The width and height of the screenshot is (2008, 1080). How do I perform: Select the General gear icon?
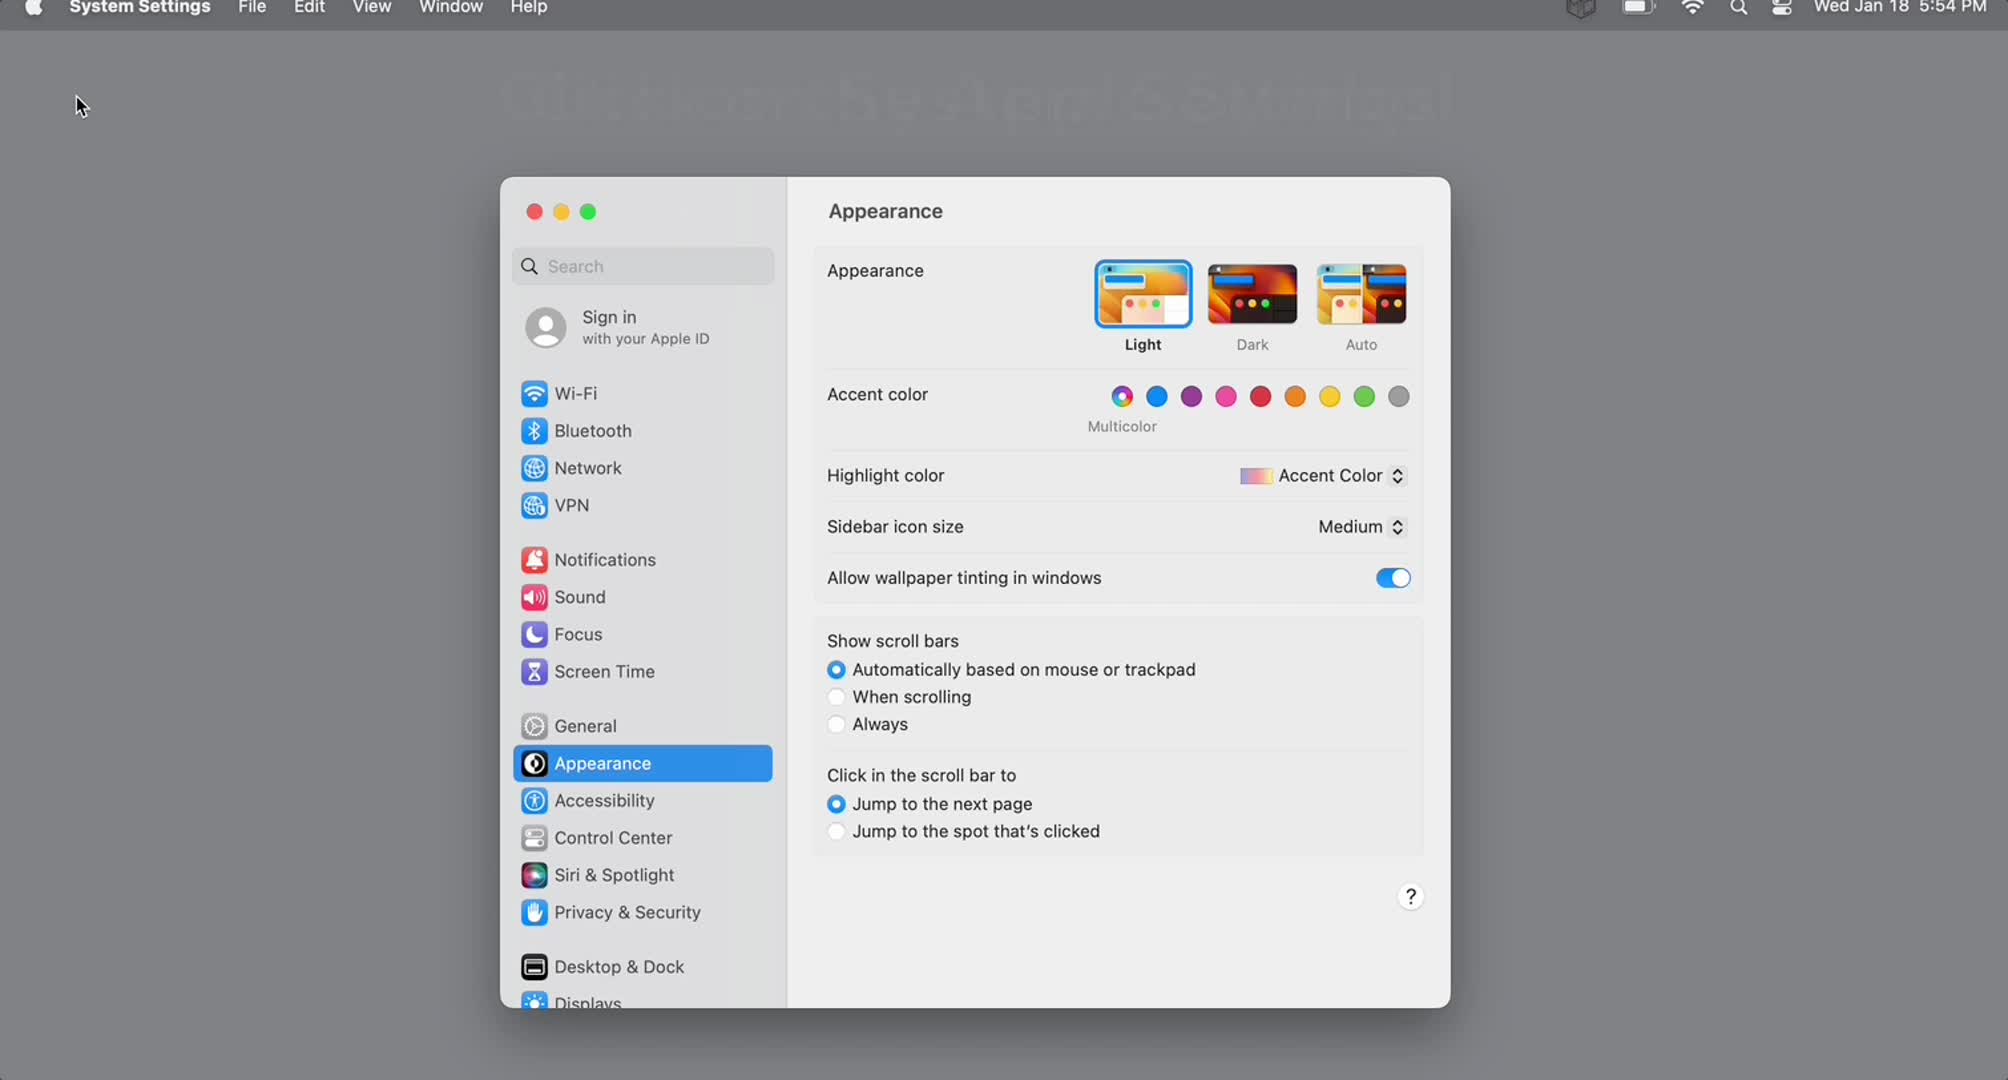point(534,726)
